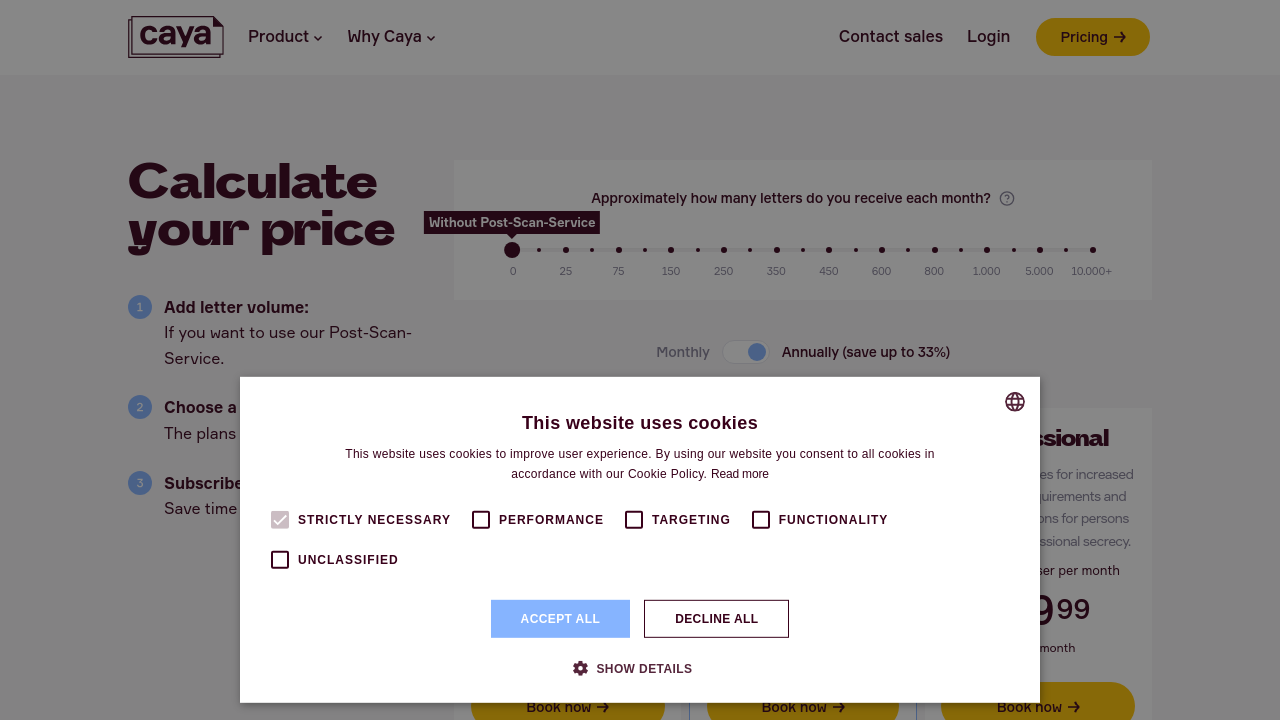Open the language globe icon in cookie dialog
This screenshot has height=720, width=1280.
1015,402
